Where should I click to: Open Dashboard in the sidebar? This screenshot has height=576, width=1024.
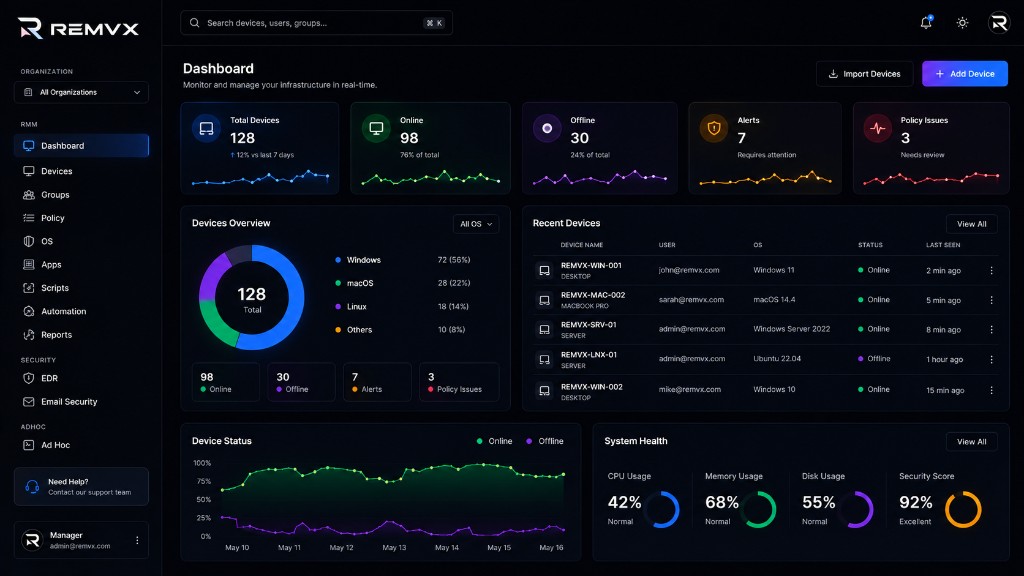click(x=81, y=146)
